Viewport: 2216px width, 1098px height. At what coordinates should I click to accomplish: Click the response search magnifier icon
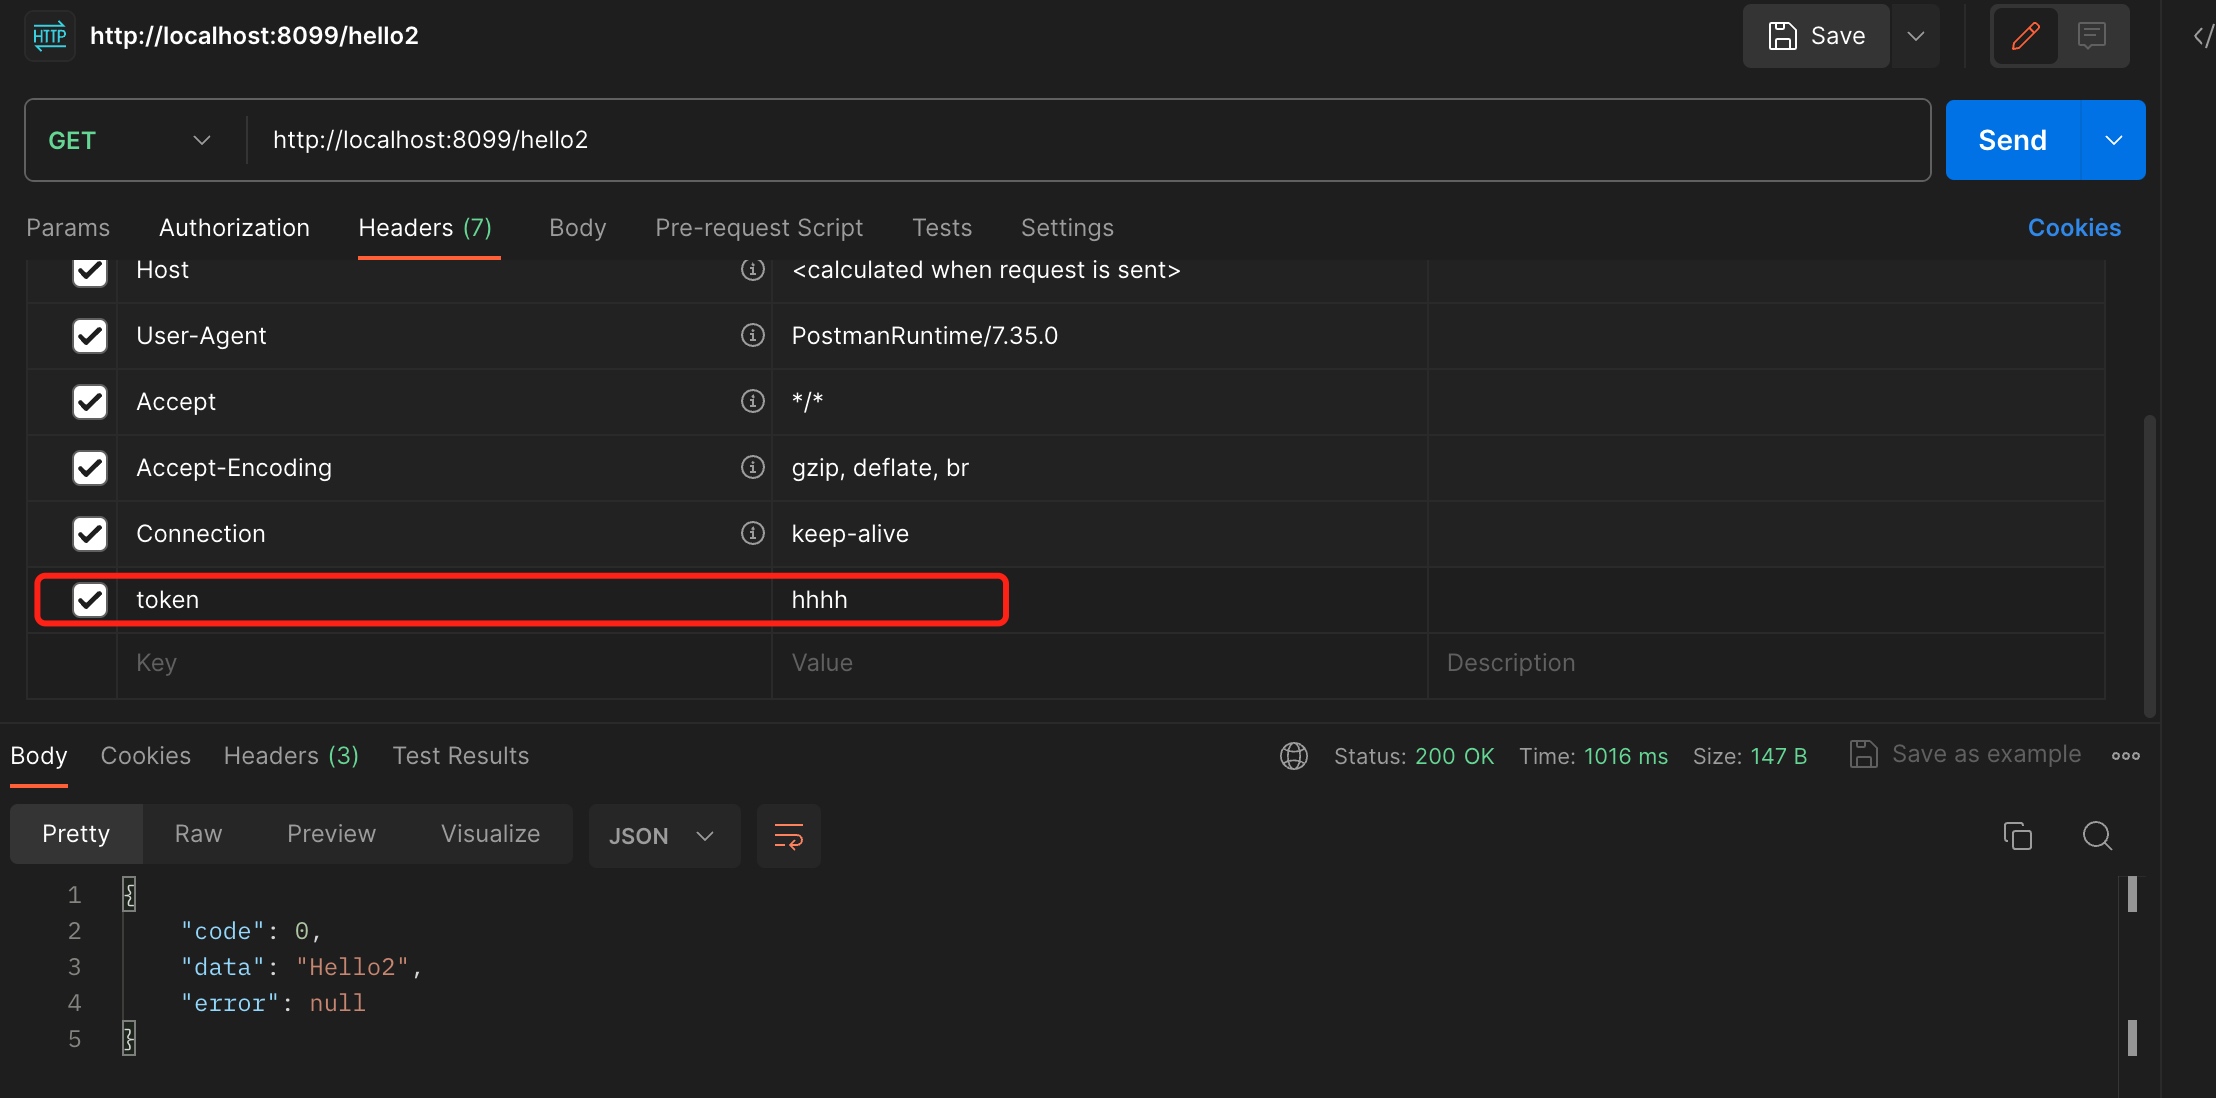pos(2097,835)
